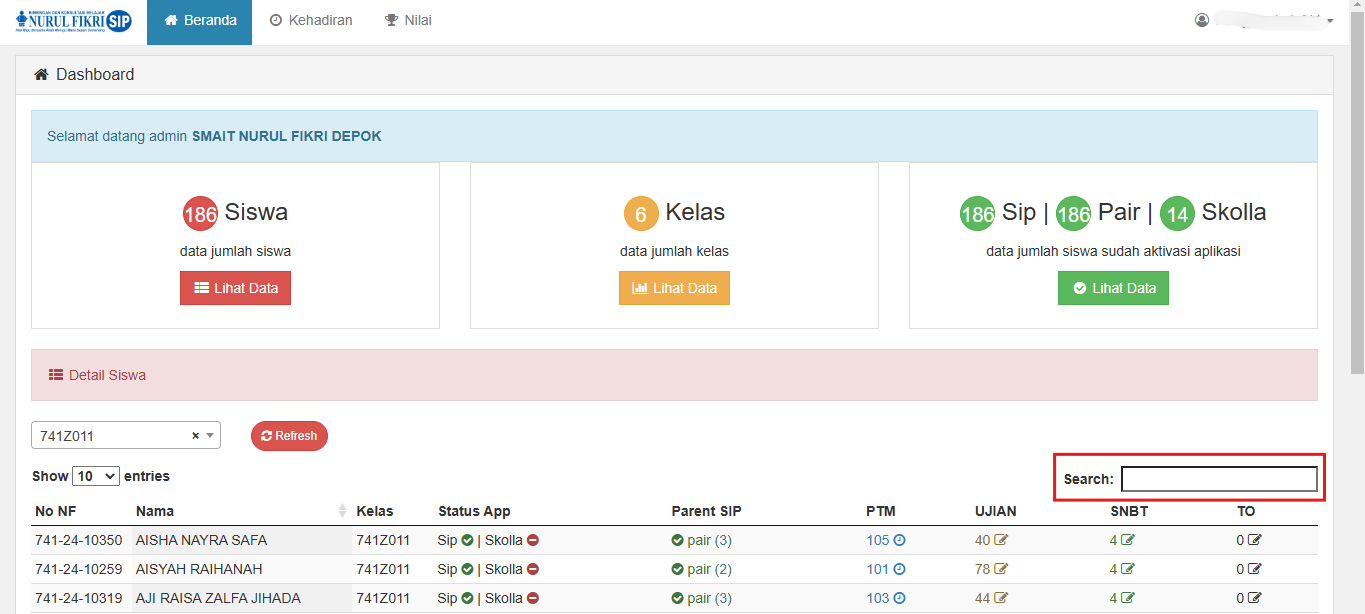Click the edit icon beside UJIAN 78
Screen dimensions: 1365x614
click(1001, 570)
